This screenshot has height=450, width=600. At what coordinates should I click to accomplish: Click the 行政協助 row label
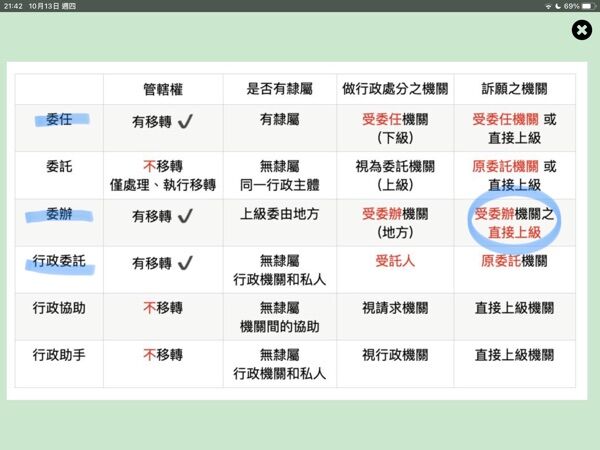(x=59, y=308)
